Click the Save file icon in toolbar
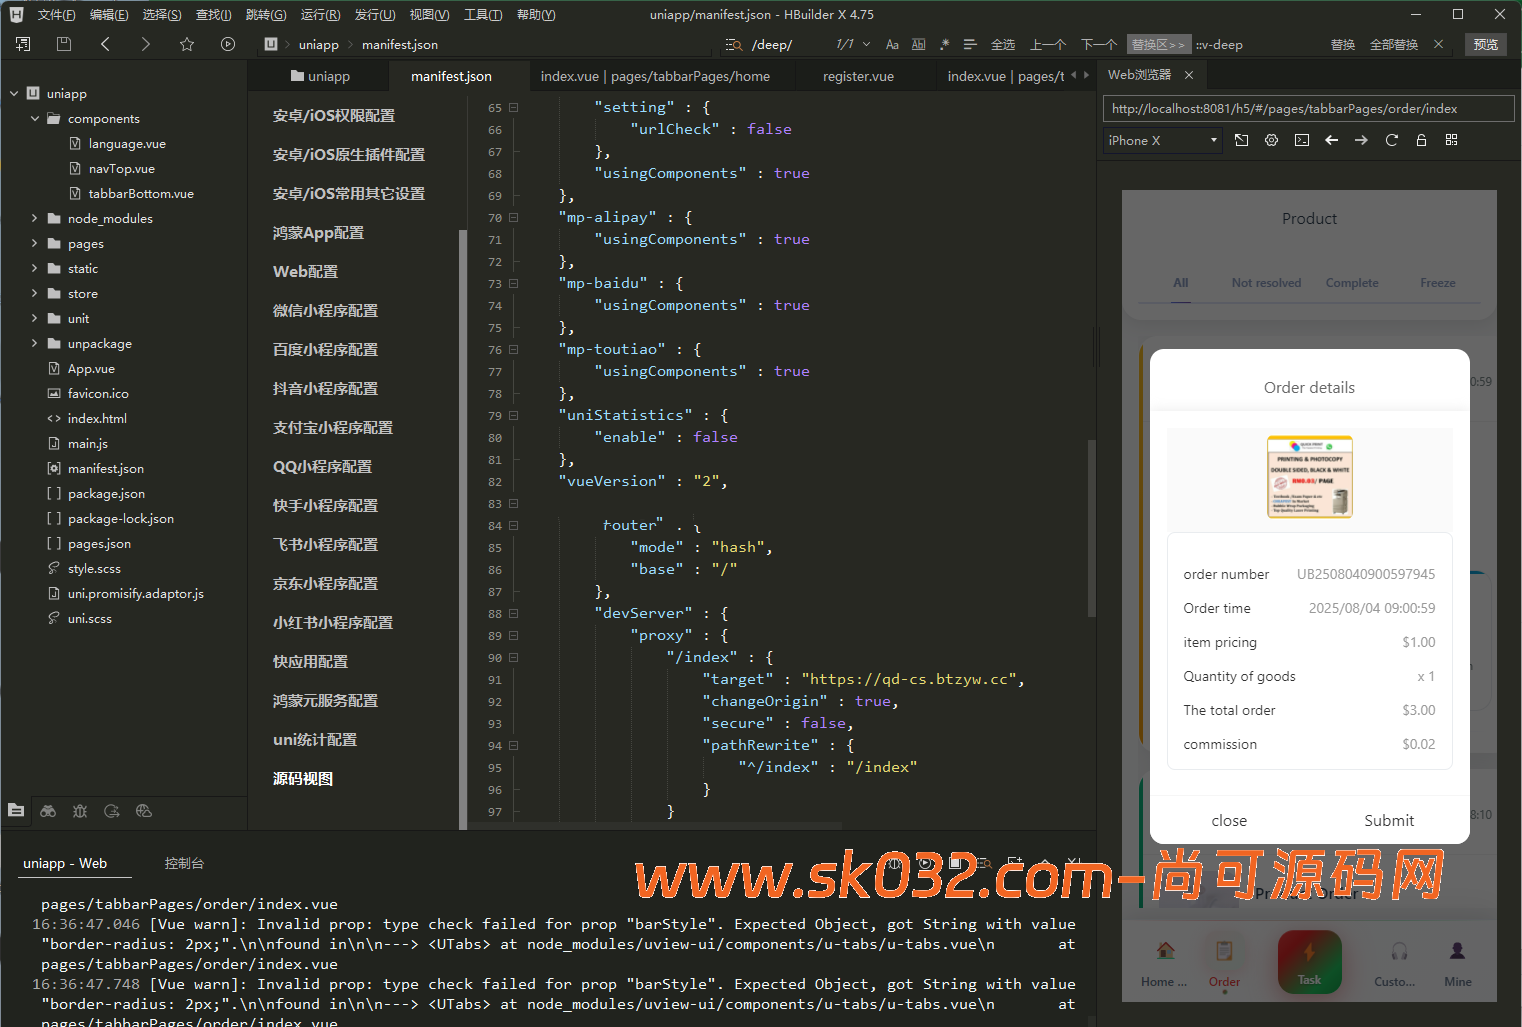 [x=64, y=44]
